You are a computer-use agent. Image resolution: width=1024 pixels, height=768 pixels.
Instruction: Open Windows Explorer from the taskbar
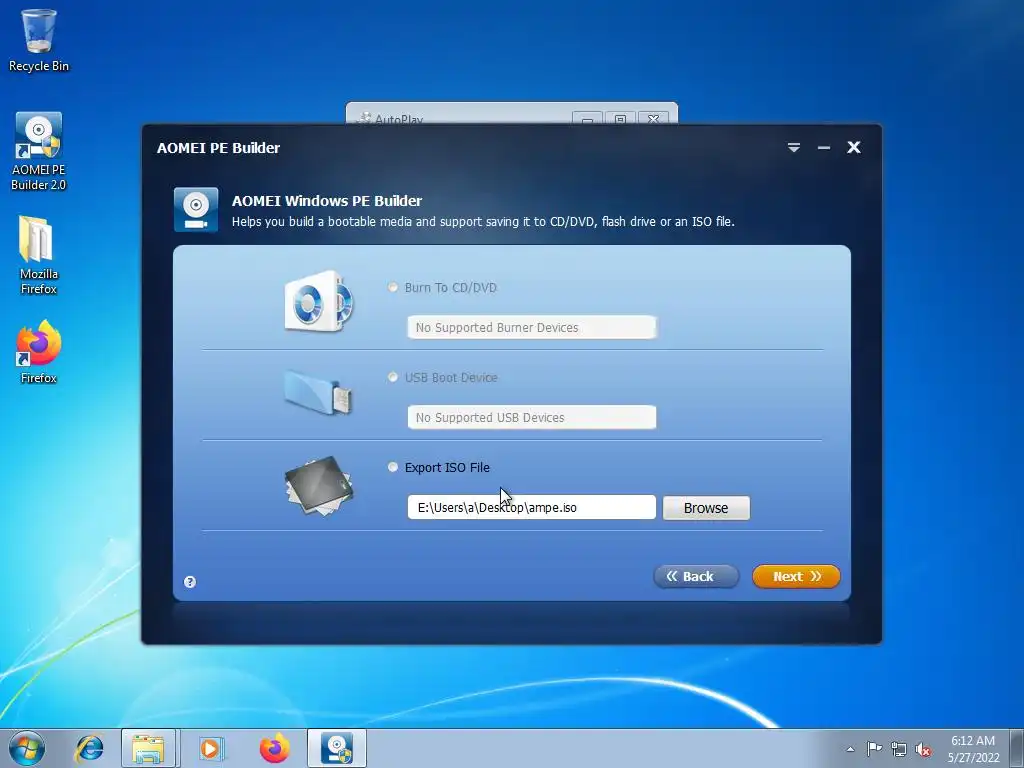pos(148,748)
